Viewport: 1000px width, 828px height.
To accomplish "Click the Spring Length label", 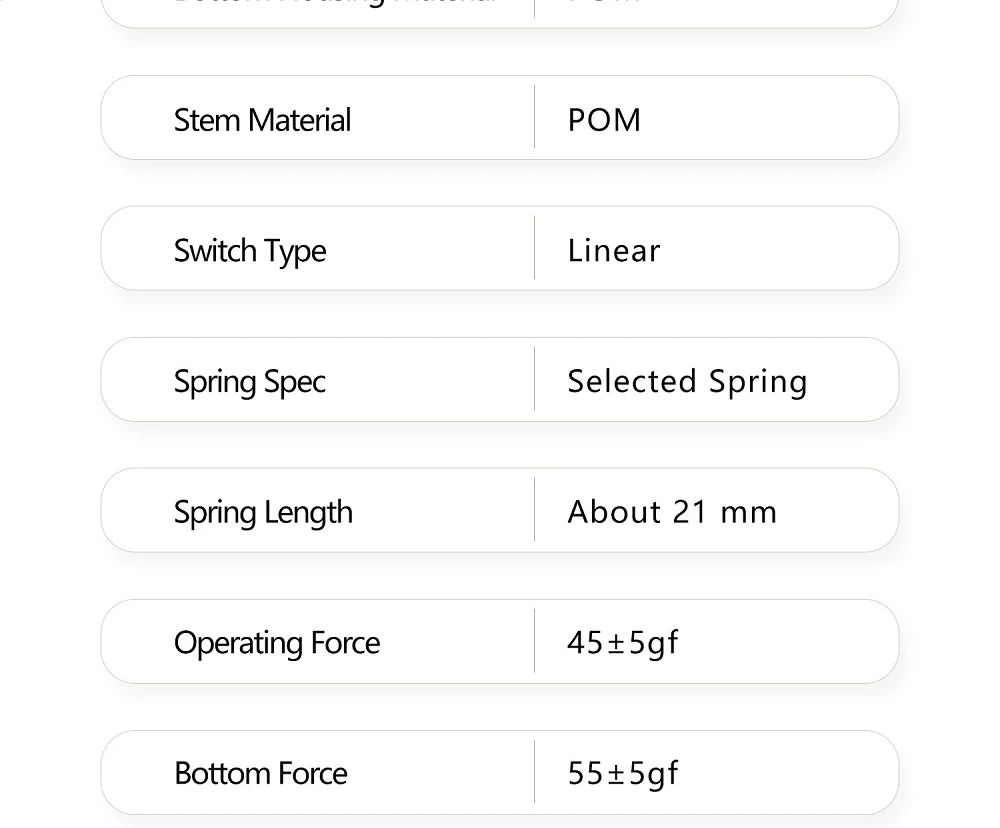I will coord(263,513).
